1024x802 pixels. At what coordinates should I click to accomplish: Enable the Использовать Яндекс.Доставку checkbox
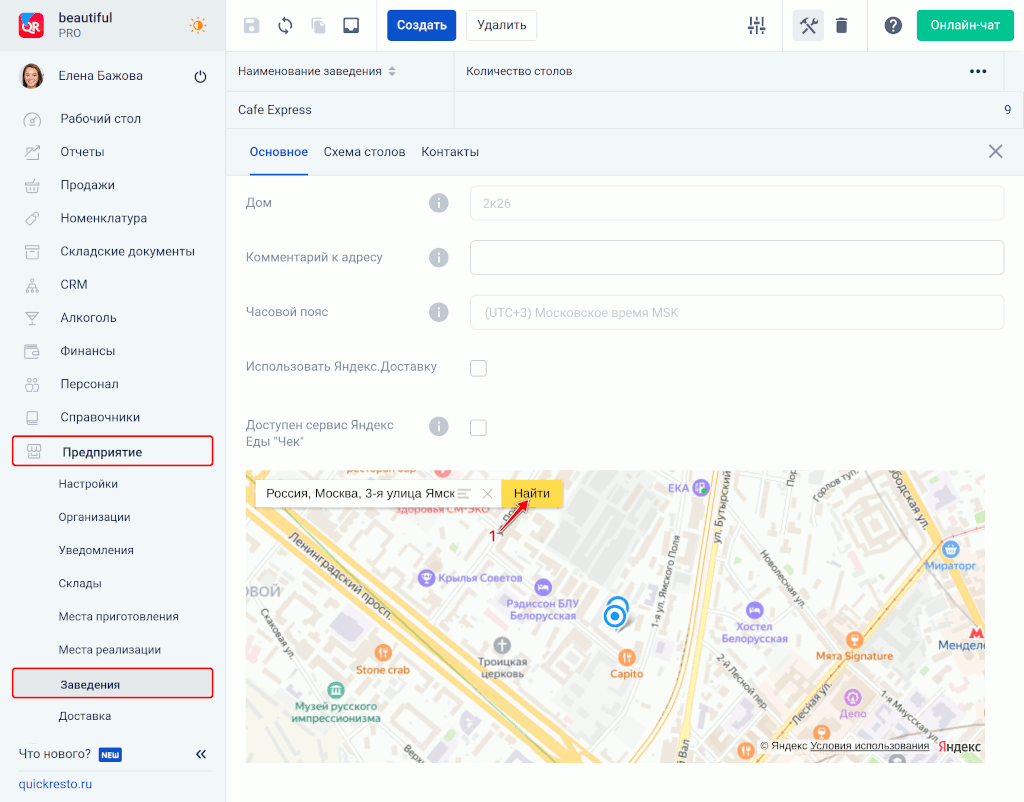[x=478, y=368]
